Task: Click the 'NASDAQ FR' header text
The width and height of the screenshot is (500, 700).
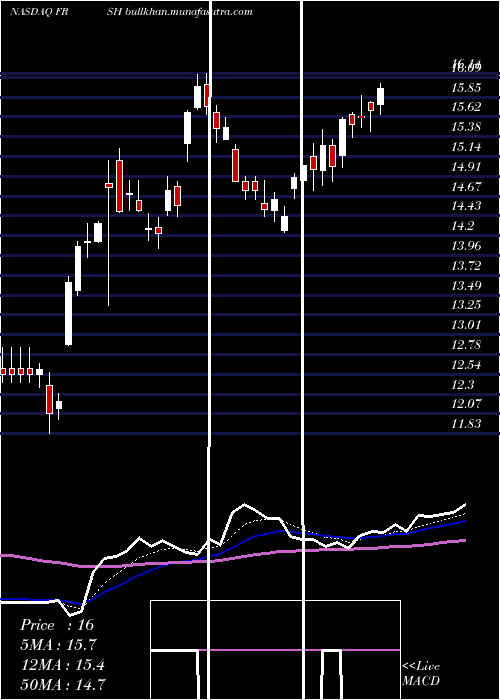Action: pos(39,12)
